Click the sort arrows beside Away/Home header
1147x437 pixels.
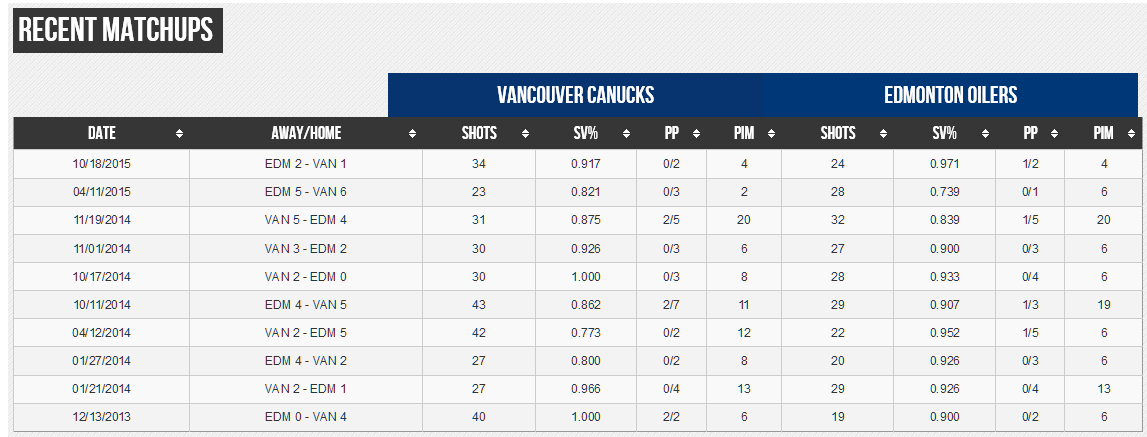click(x=412, y=133)
